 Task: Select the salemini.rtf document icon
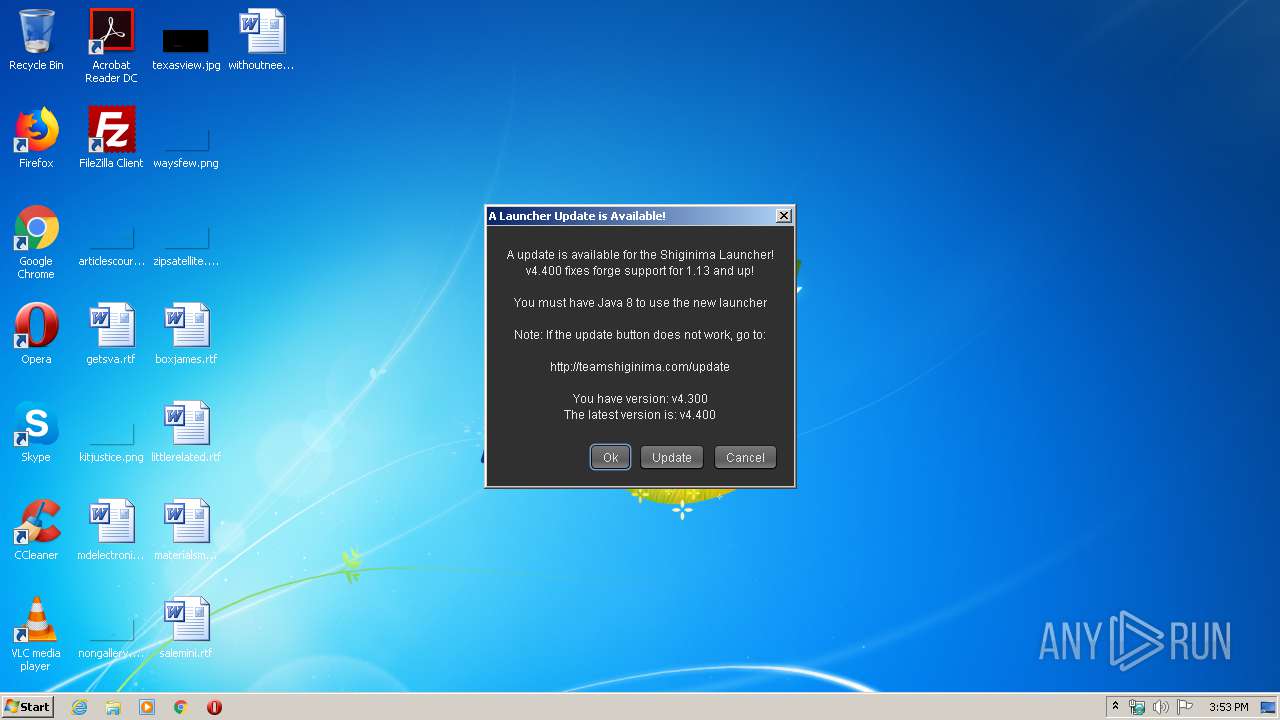pos(186,628)
